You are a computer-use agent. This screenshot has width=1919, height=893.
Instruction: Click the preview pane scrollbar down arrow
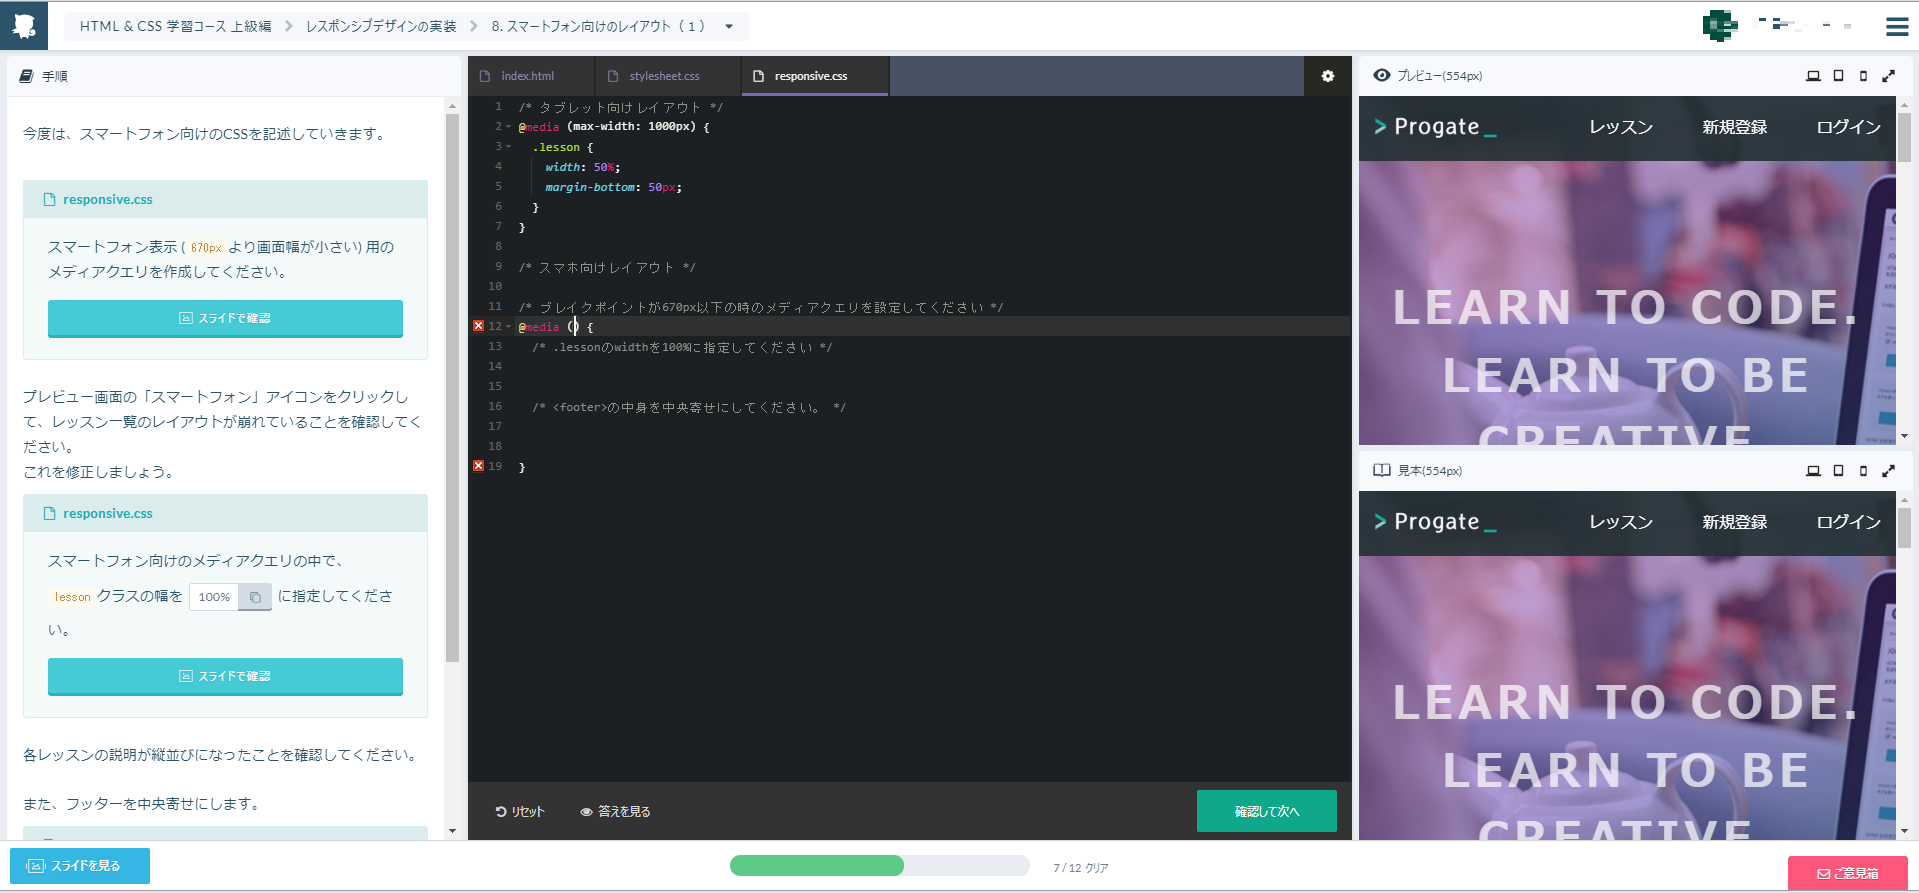click(1904, 436)
